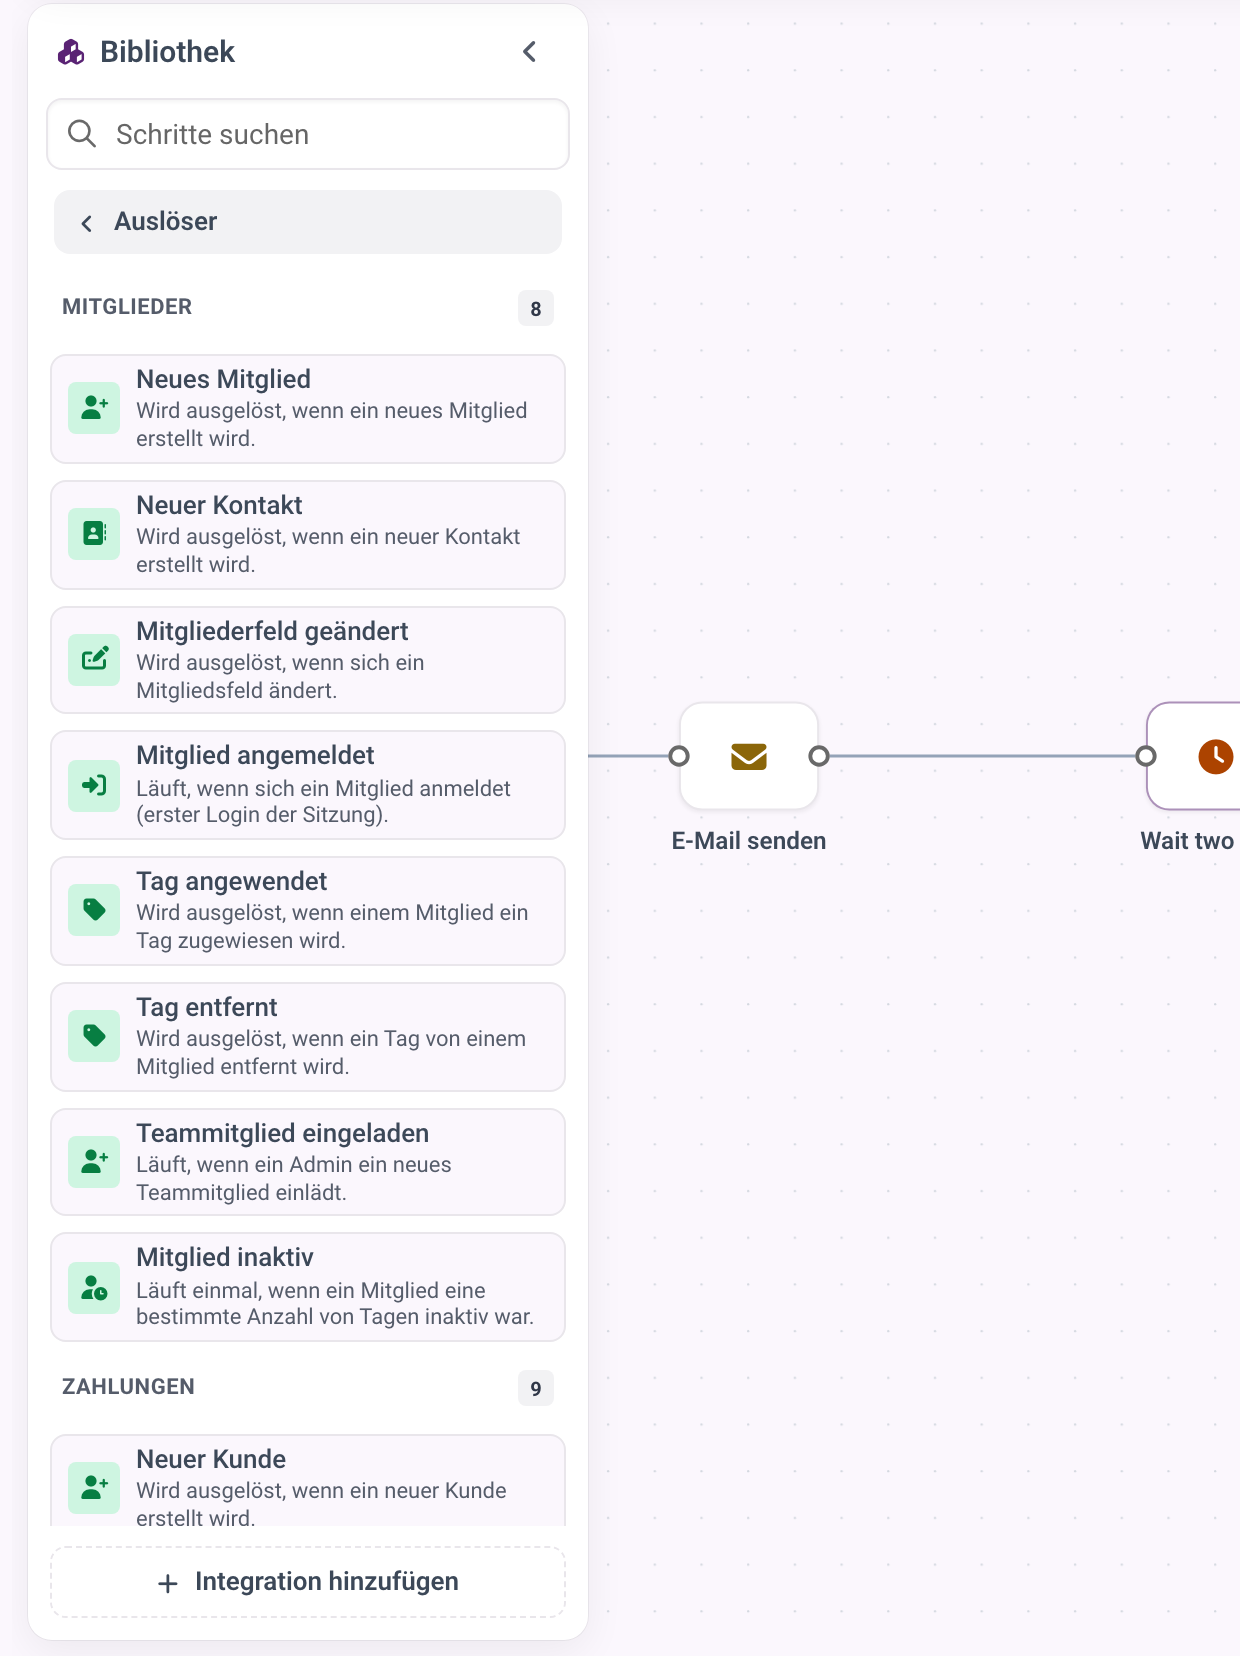The height and width of the screenshot is (1656, 1240).
Task: Click the Mitglieder count badge 8
Action: click(536, 309)
